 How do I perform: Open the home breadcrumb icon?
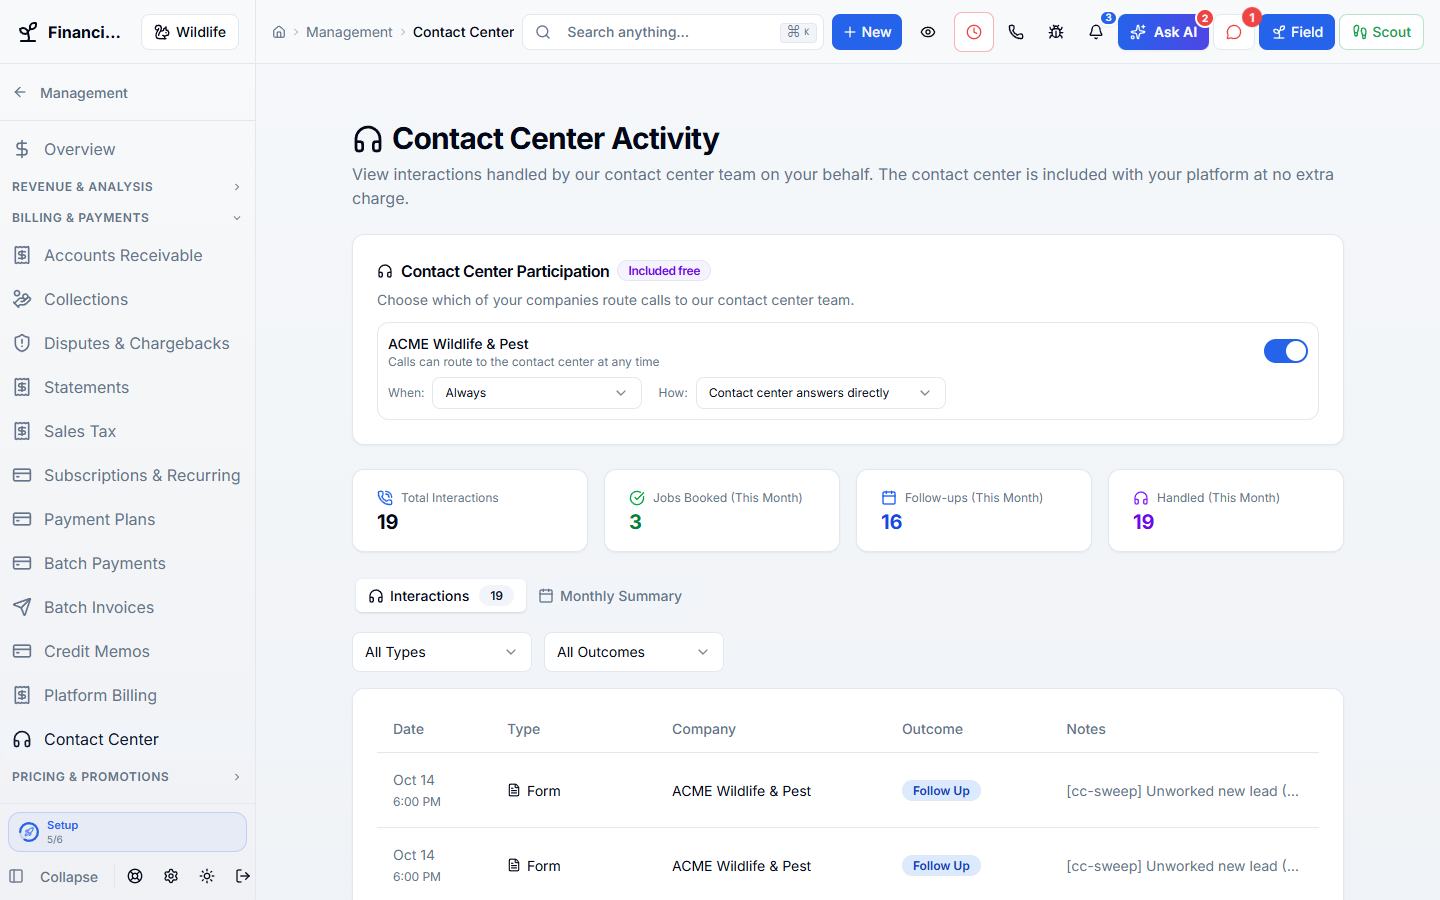279,32
